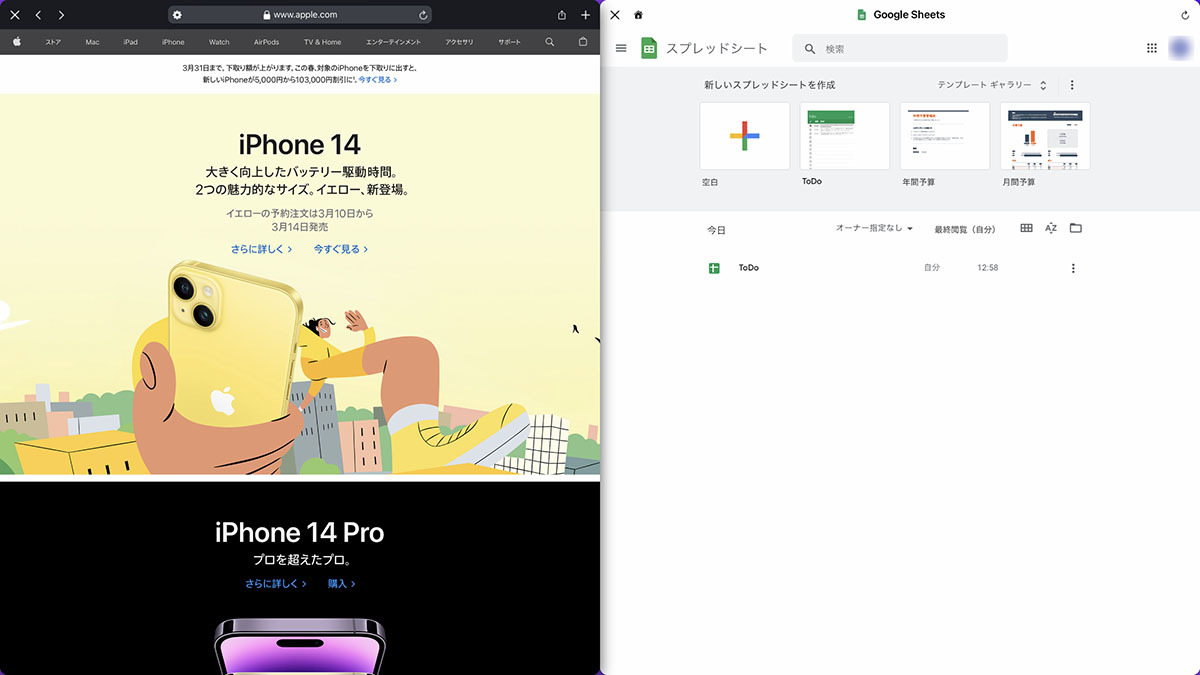1200x675 pixels.
Task: Select the ToDo template thumbnail
Action: pos(845,136)
